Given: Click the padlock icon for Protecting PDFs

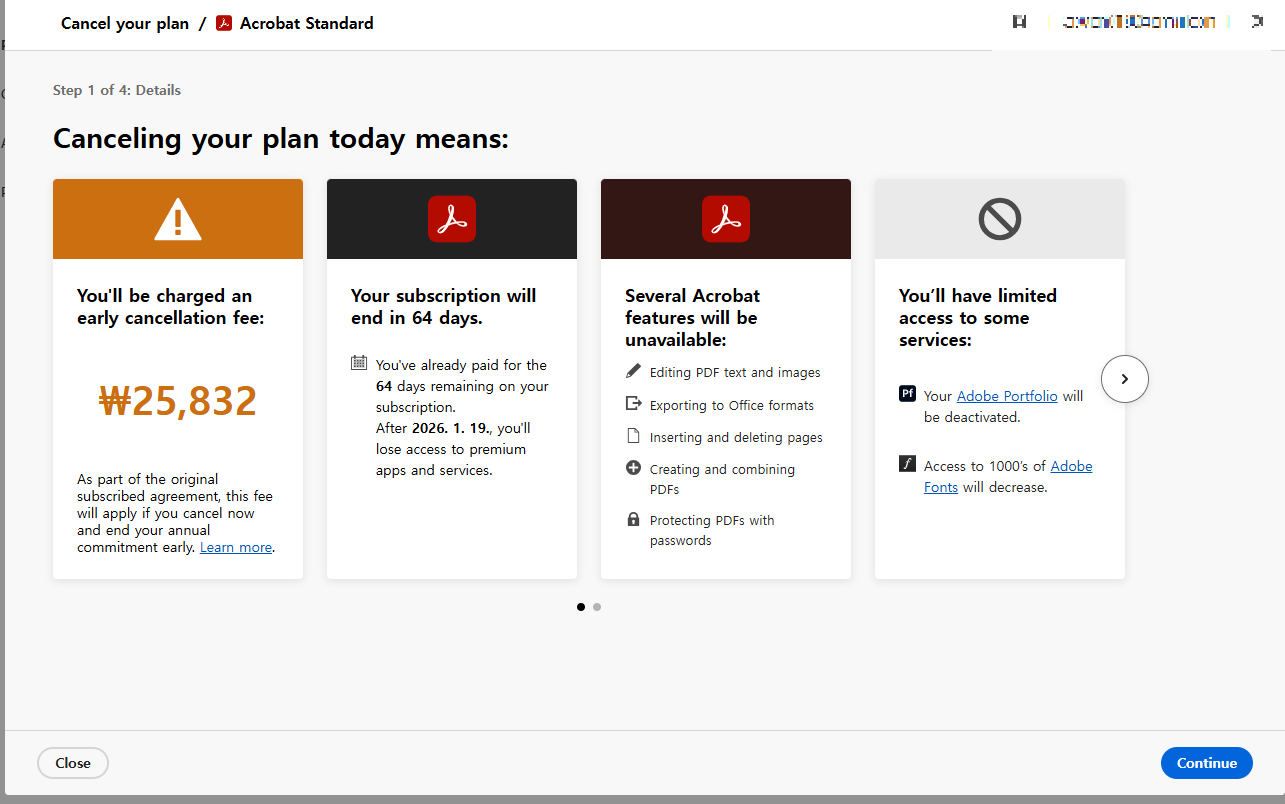Looking at the screenshot, I should tap(633, 519).
